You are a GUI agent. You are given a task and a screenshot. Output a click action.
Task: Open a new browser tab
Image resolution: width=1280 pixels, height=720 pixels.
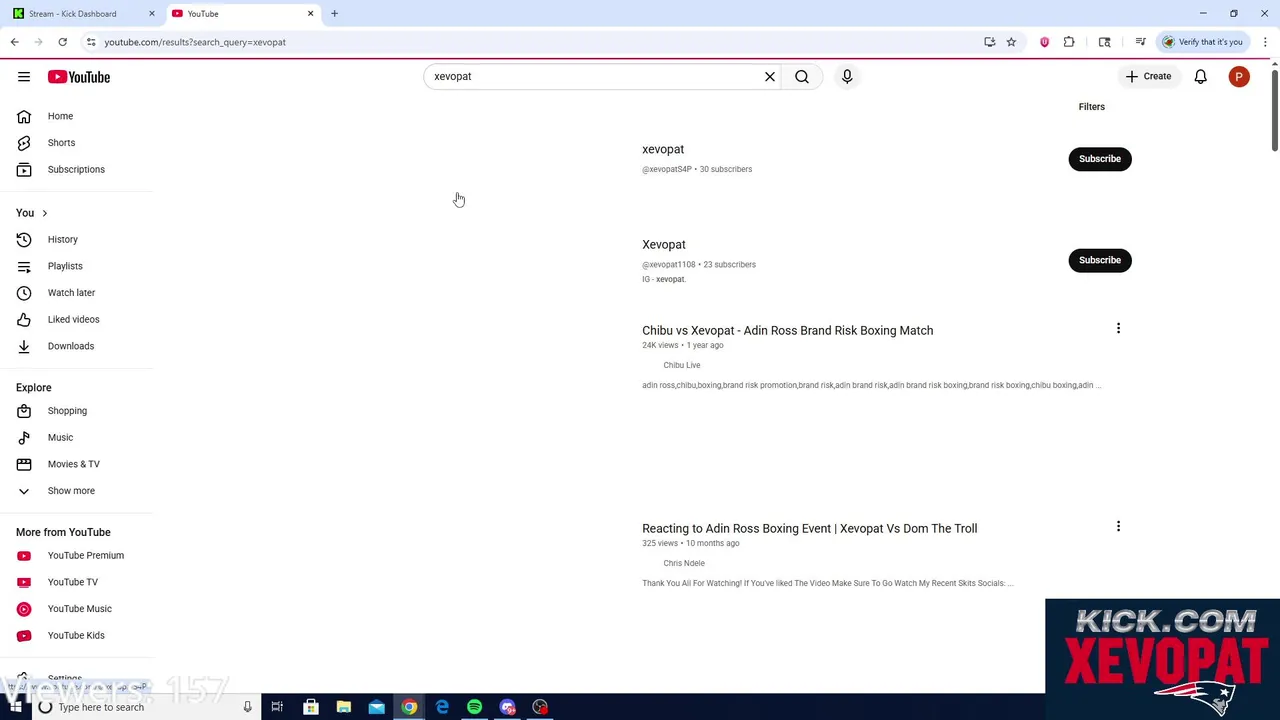tap(334, 13)
